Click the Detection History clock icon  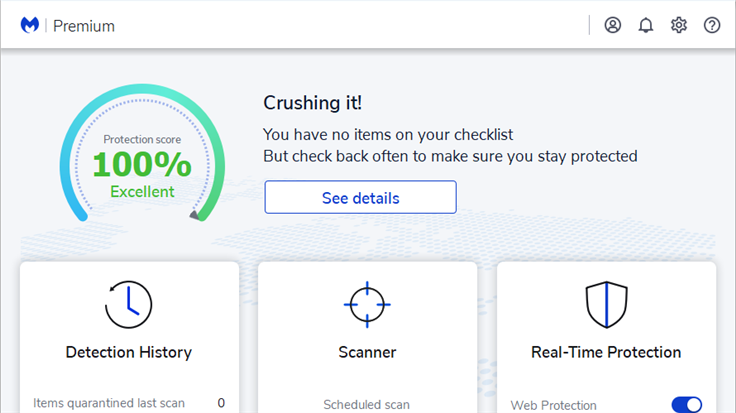pos(129,304)
